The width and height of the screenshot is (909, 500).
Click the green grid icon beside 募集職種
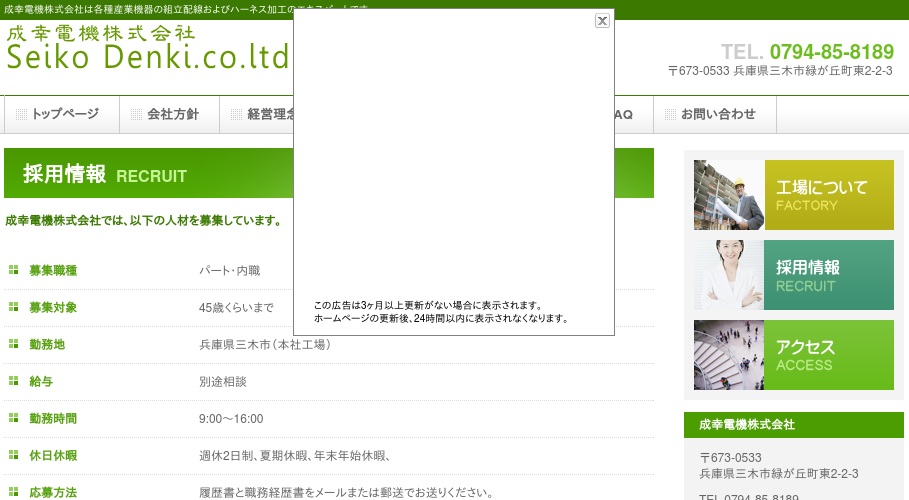pyautogui.click(x=14, y=270)
